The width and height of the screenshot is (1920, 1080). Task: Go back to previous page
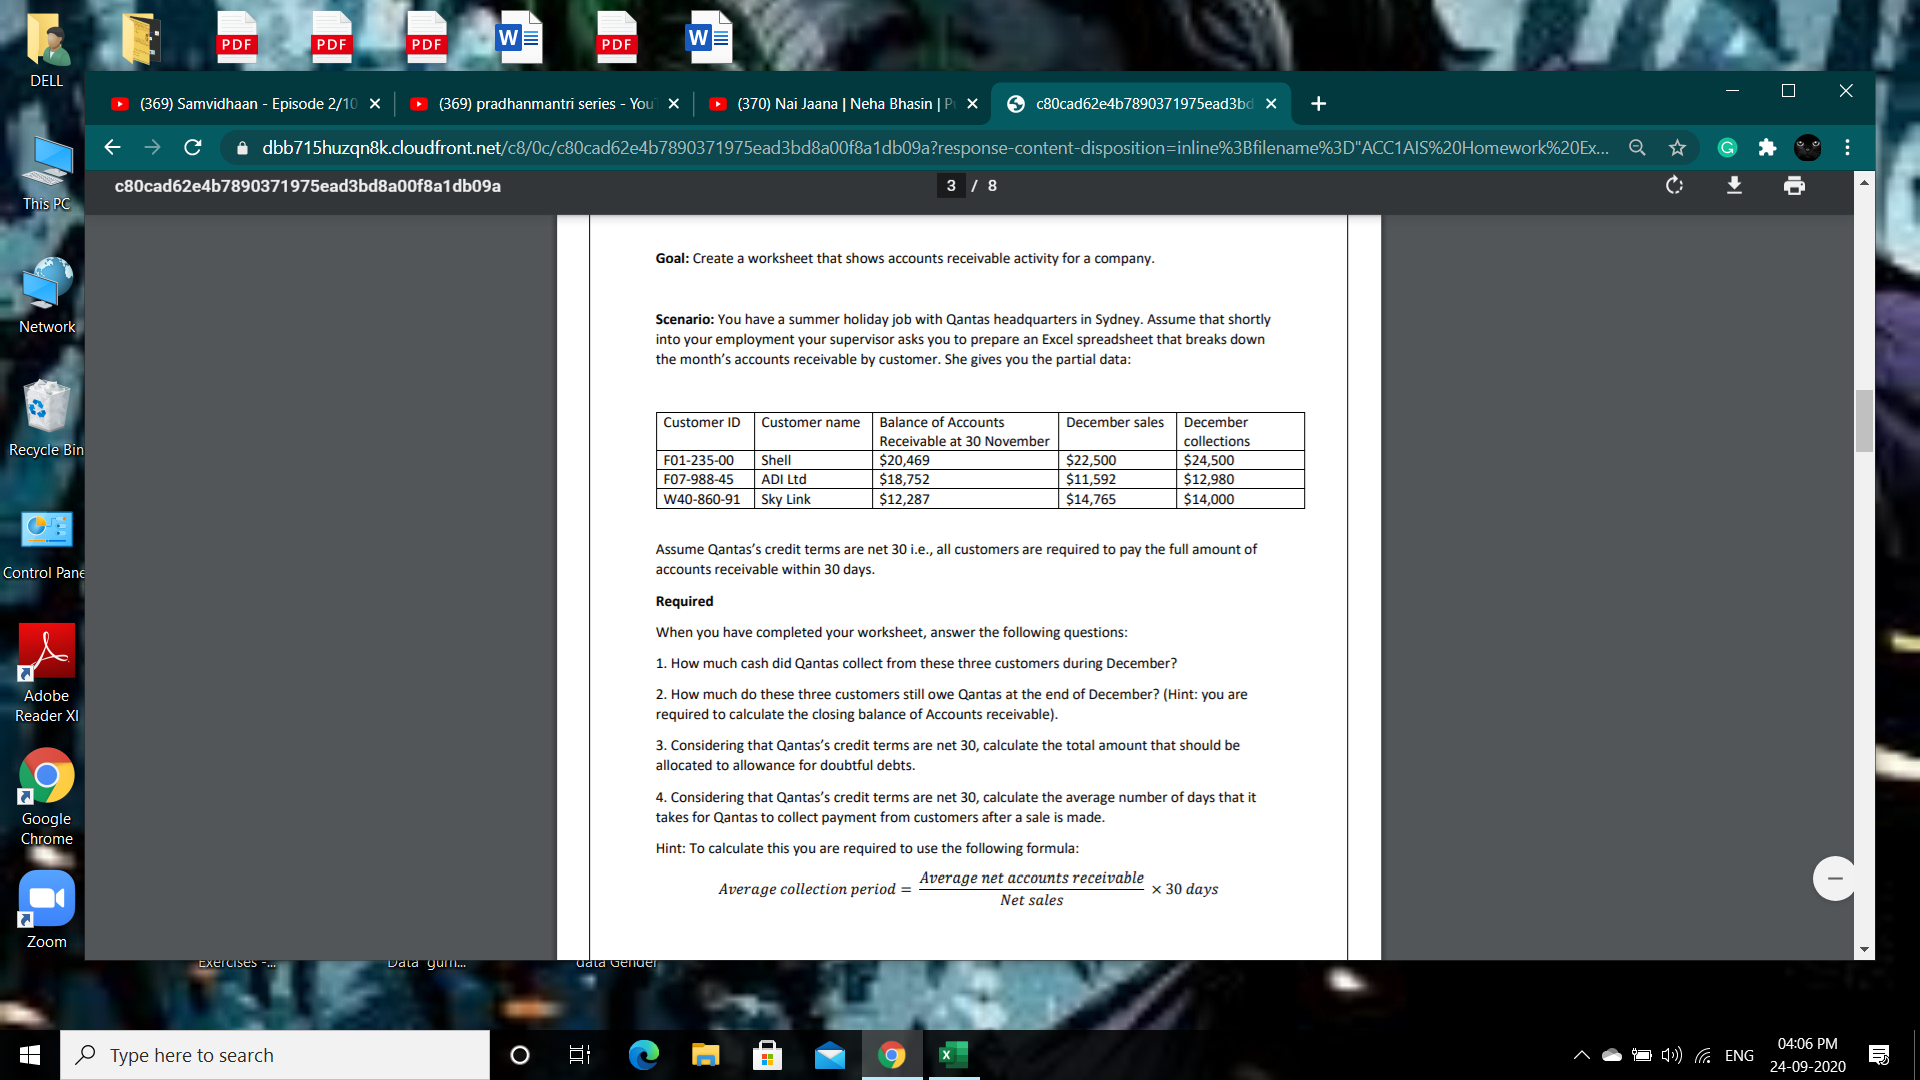(x=112, y=148)
